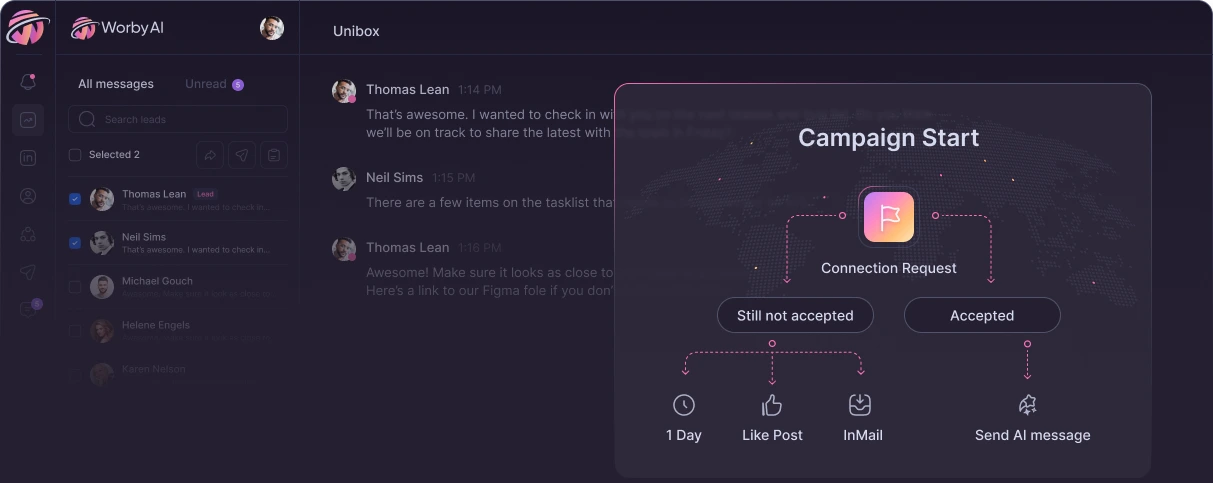Click the send icon beside Selected 2

click(241, 155)
